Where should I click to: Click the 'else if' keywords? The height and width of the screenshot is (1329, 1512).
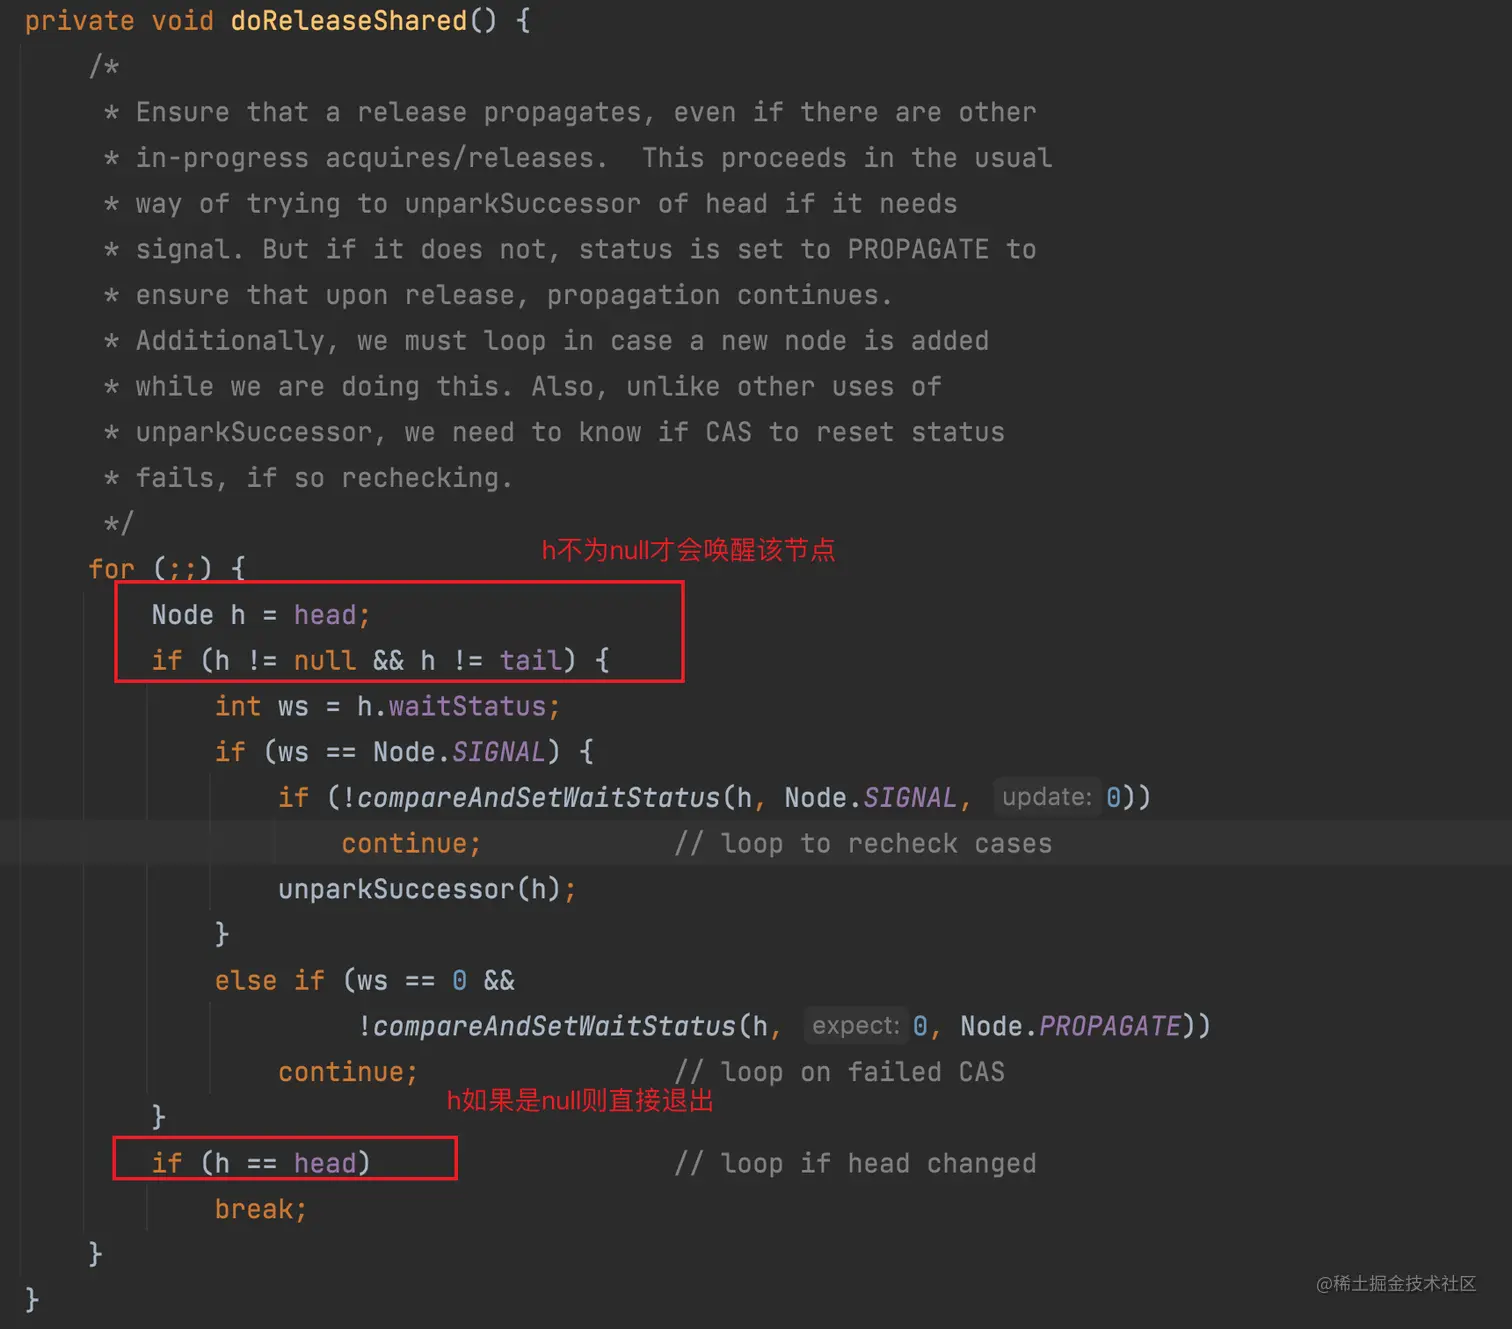point(270,981)
